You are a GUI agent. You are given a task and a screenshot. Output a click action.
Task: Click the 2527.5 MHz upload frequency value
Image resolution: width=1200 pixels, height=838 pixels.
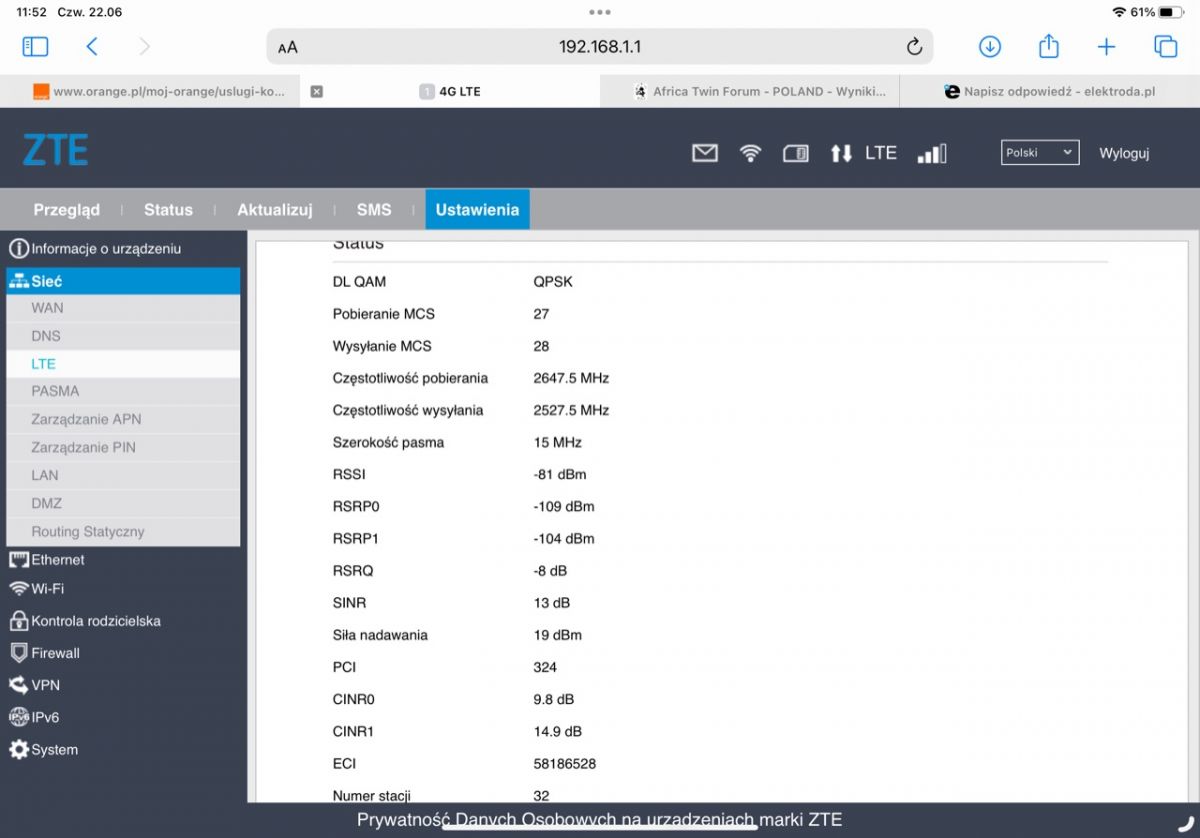pyautogui.click(x=571, y=410)
